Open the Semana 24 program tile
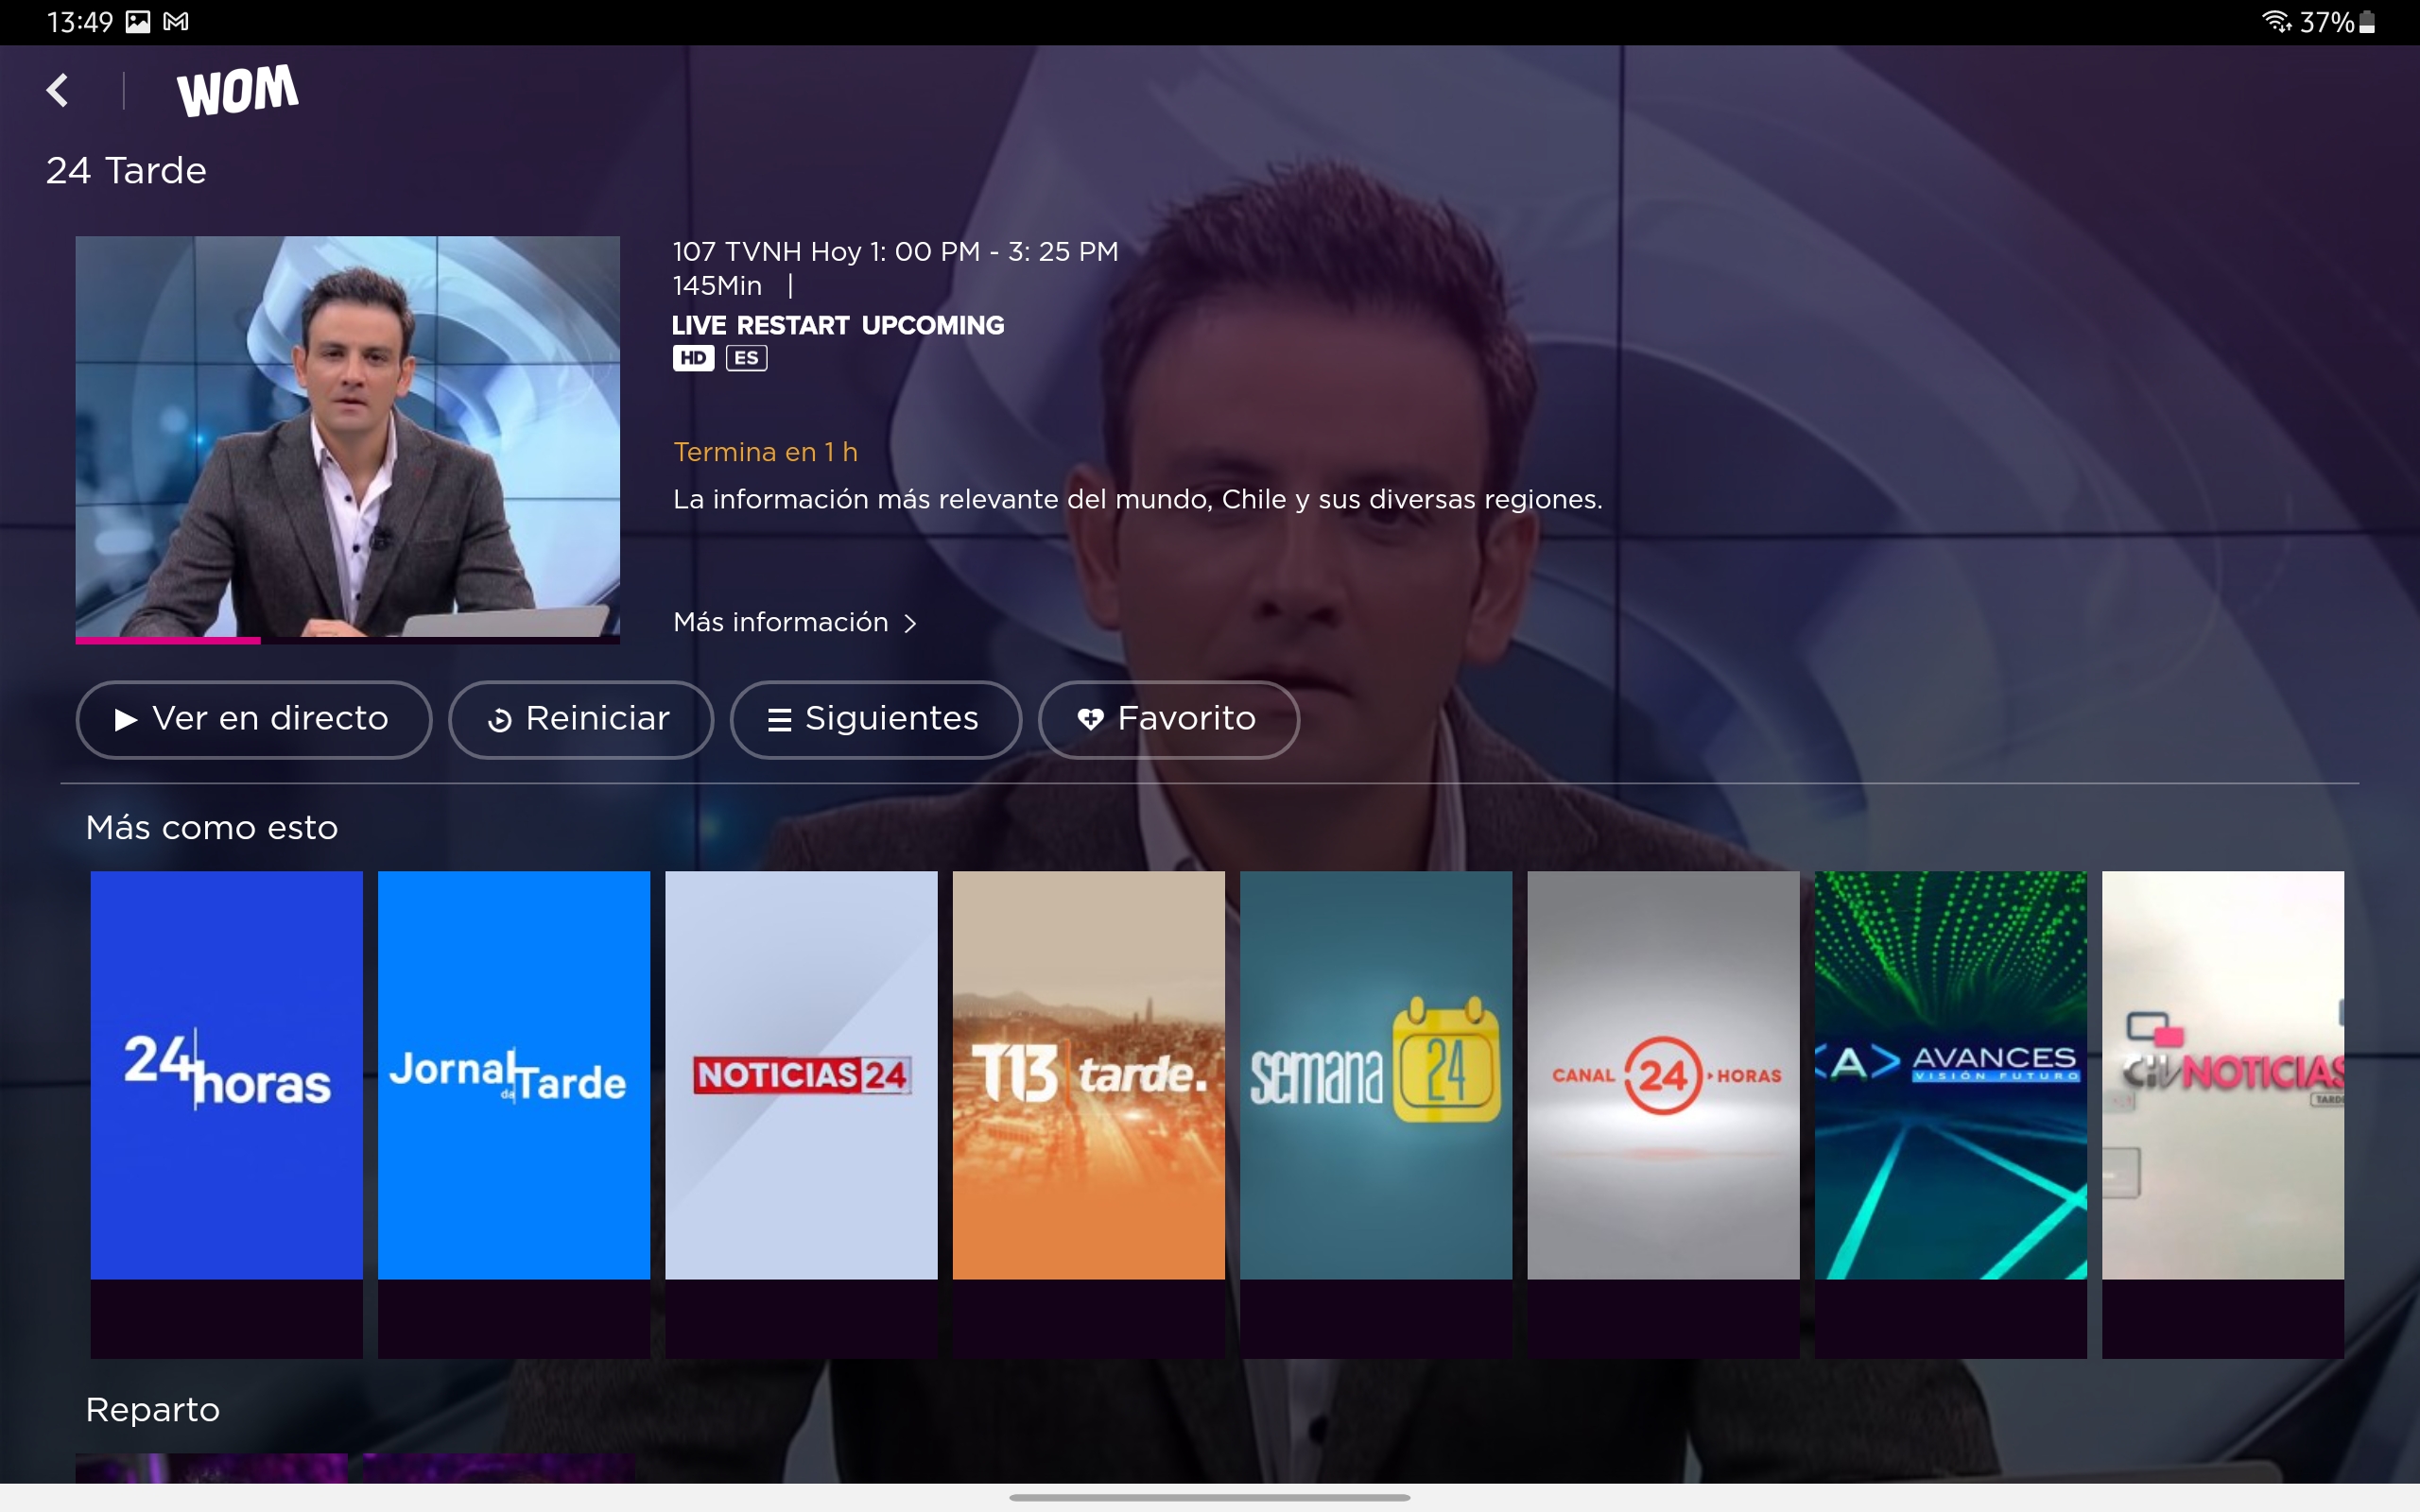Image resolution: width=2420 pixels, height=1512 pixels. 1375,1075
